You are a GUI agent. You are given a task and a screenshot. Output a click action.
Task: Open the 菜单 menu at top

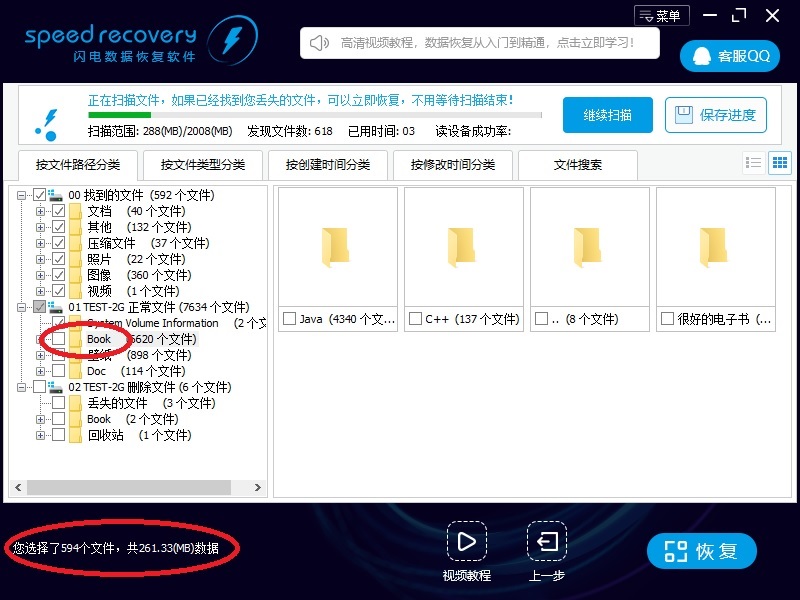[661, 16]
